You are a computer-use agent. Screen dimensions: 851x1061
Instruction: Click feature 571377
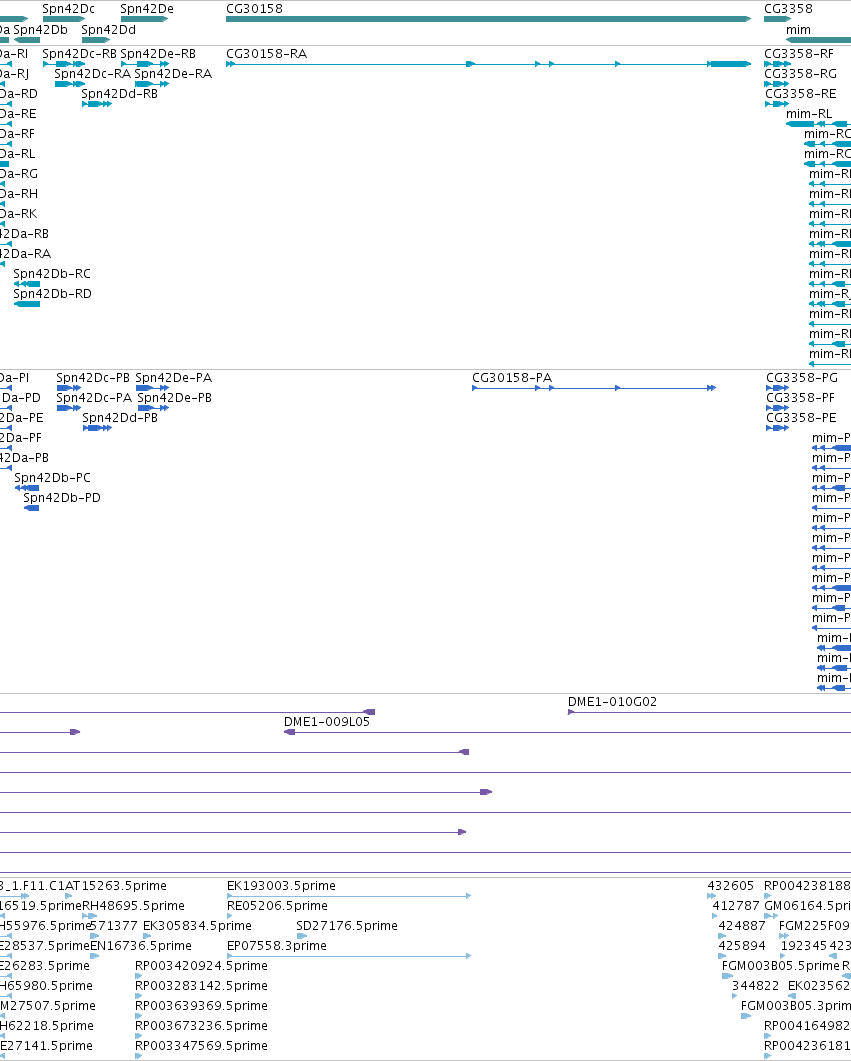pos(114,926)
